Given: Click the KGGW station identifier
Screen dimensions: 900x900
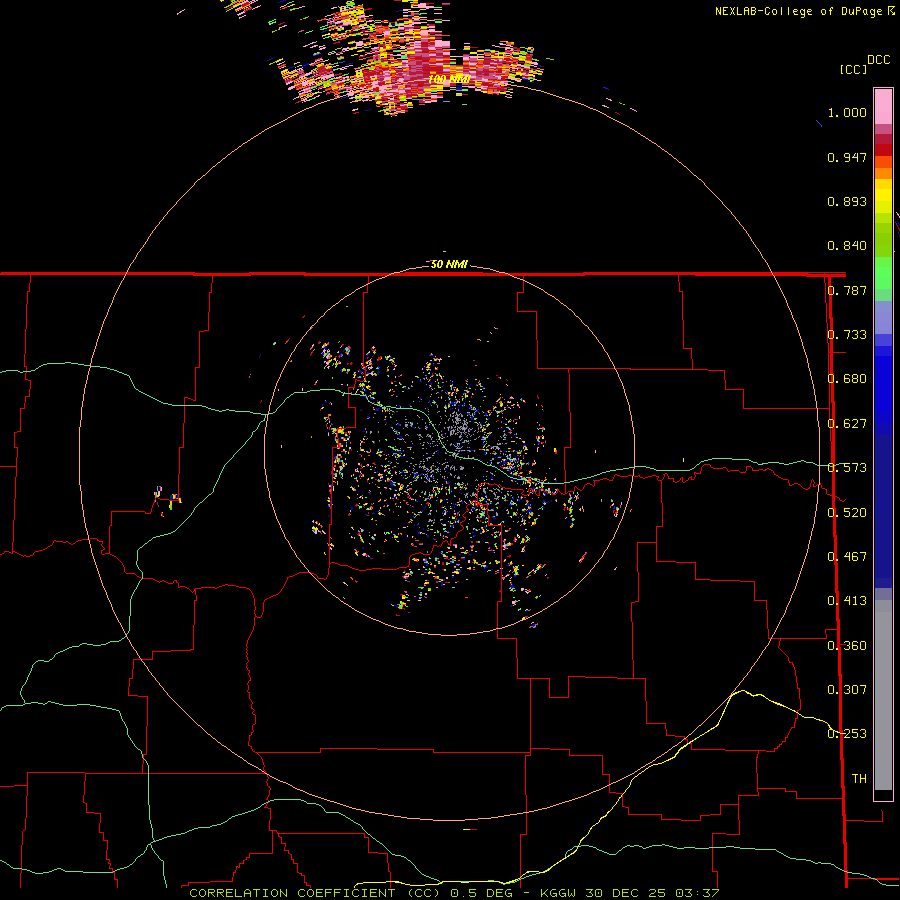Looking at the screenshot, I should pyautogui.click(x=560, y=893).
